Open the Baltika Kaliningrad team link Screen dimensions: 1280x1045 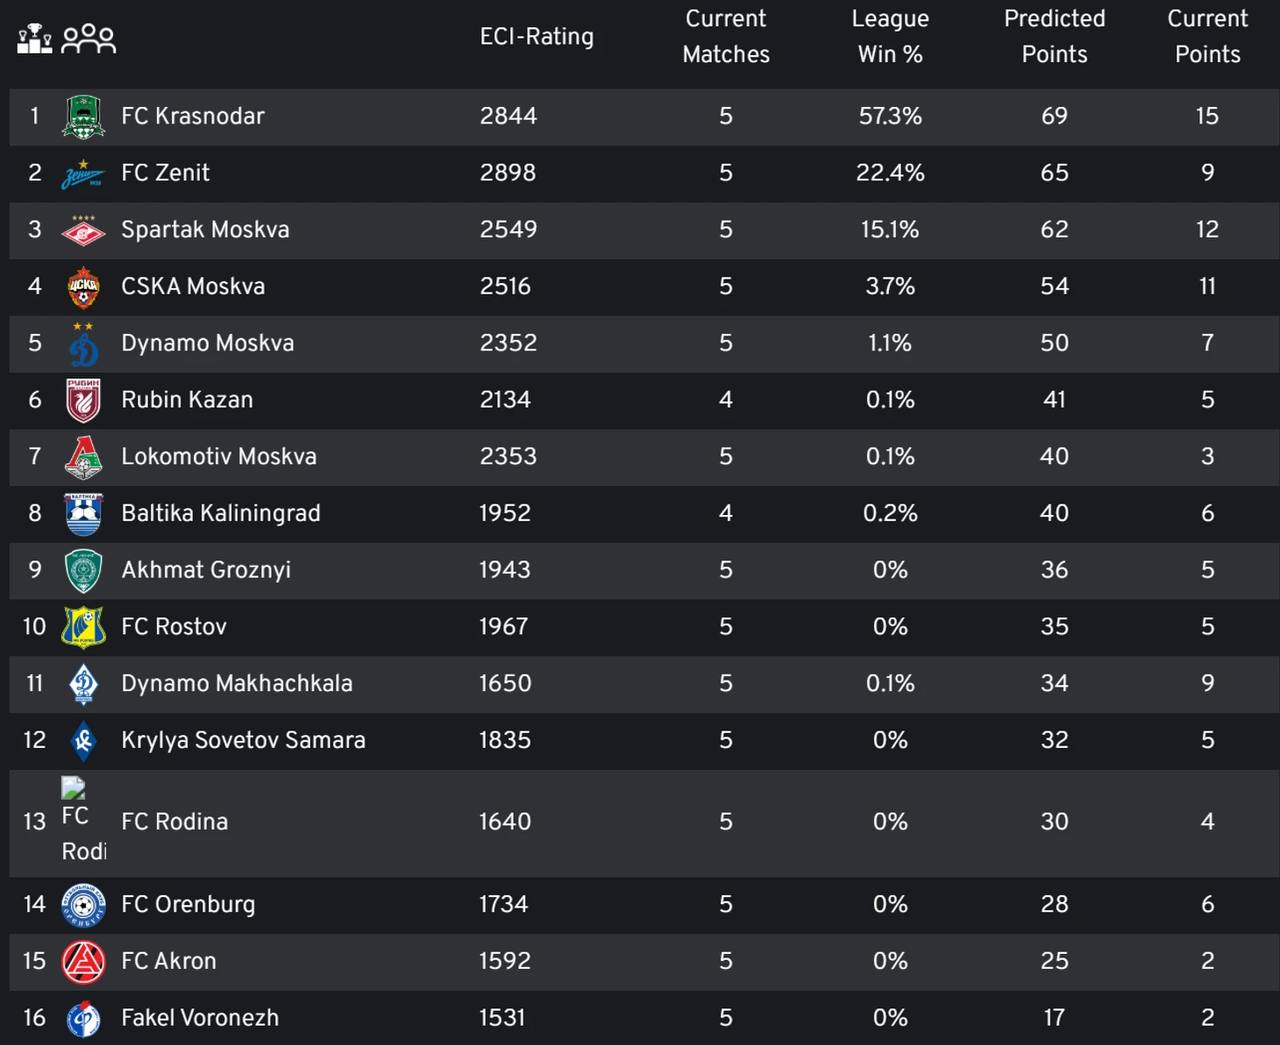click(x=221, y=514)
